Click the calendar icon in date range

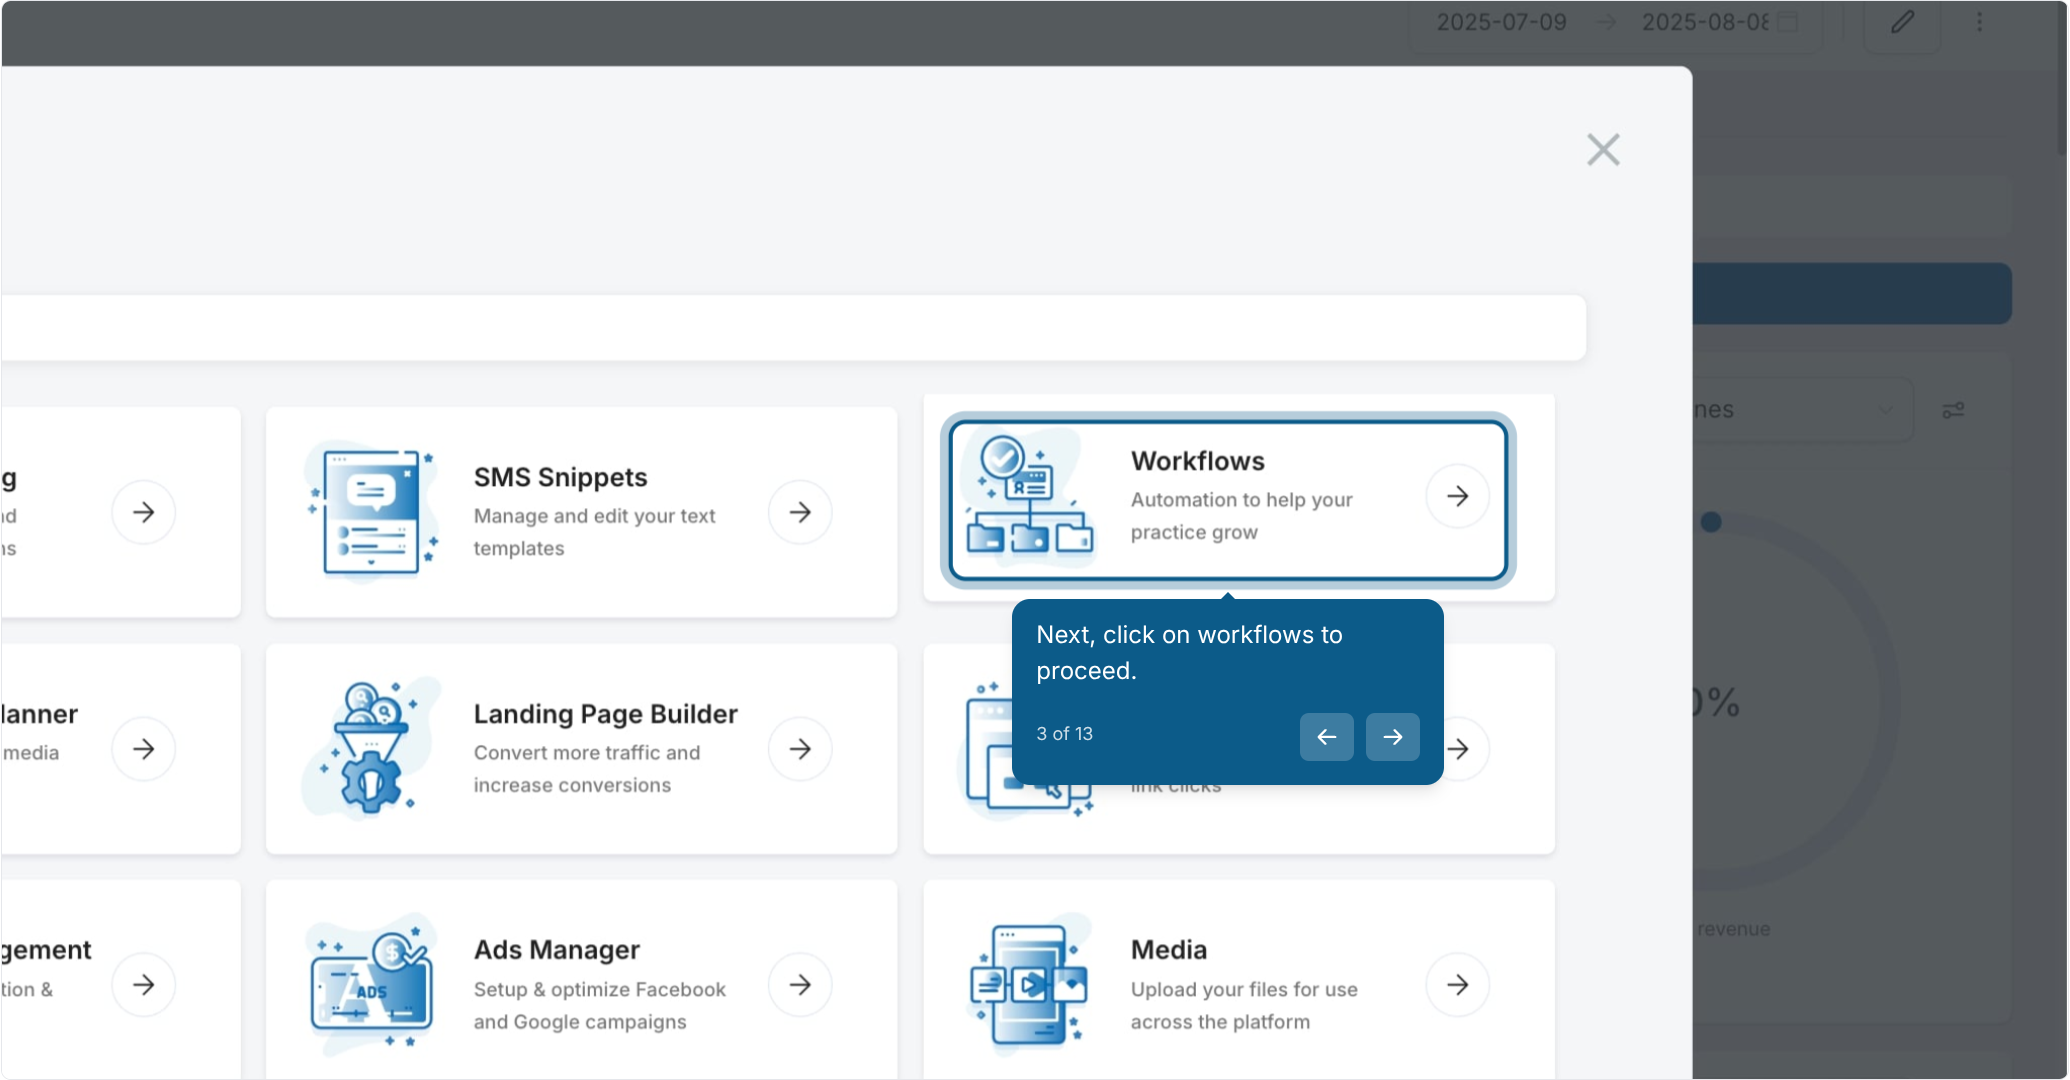[1787, 22]
